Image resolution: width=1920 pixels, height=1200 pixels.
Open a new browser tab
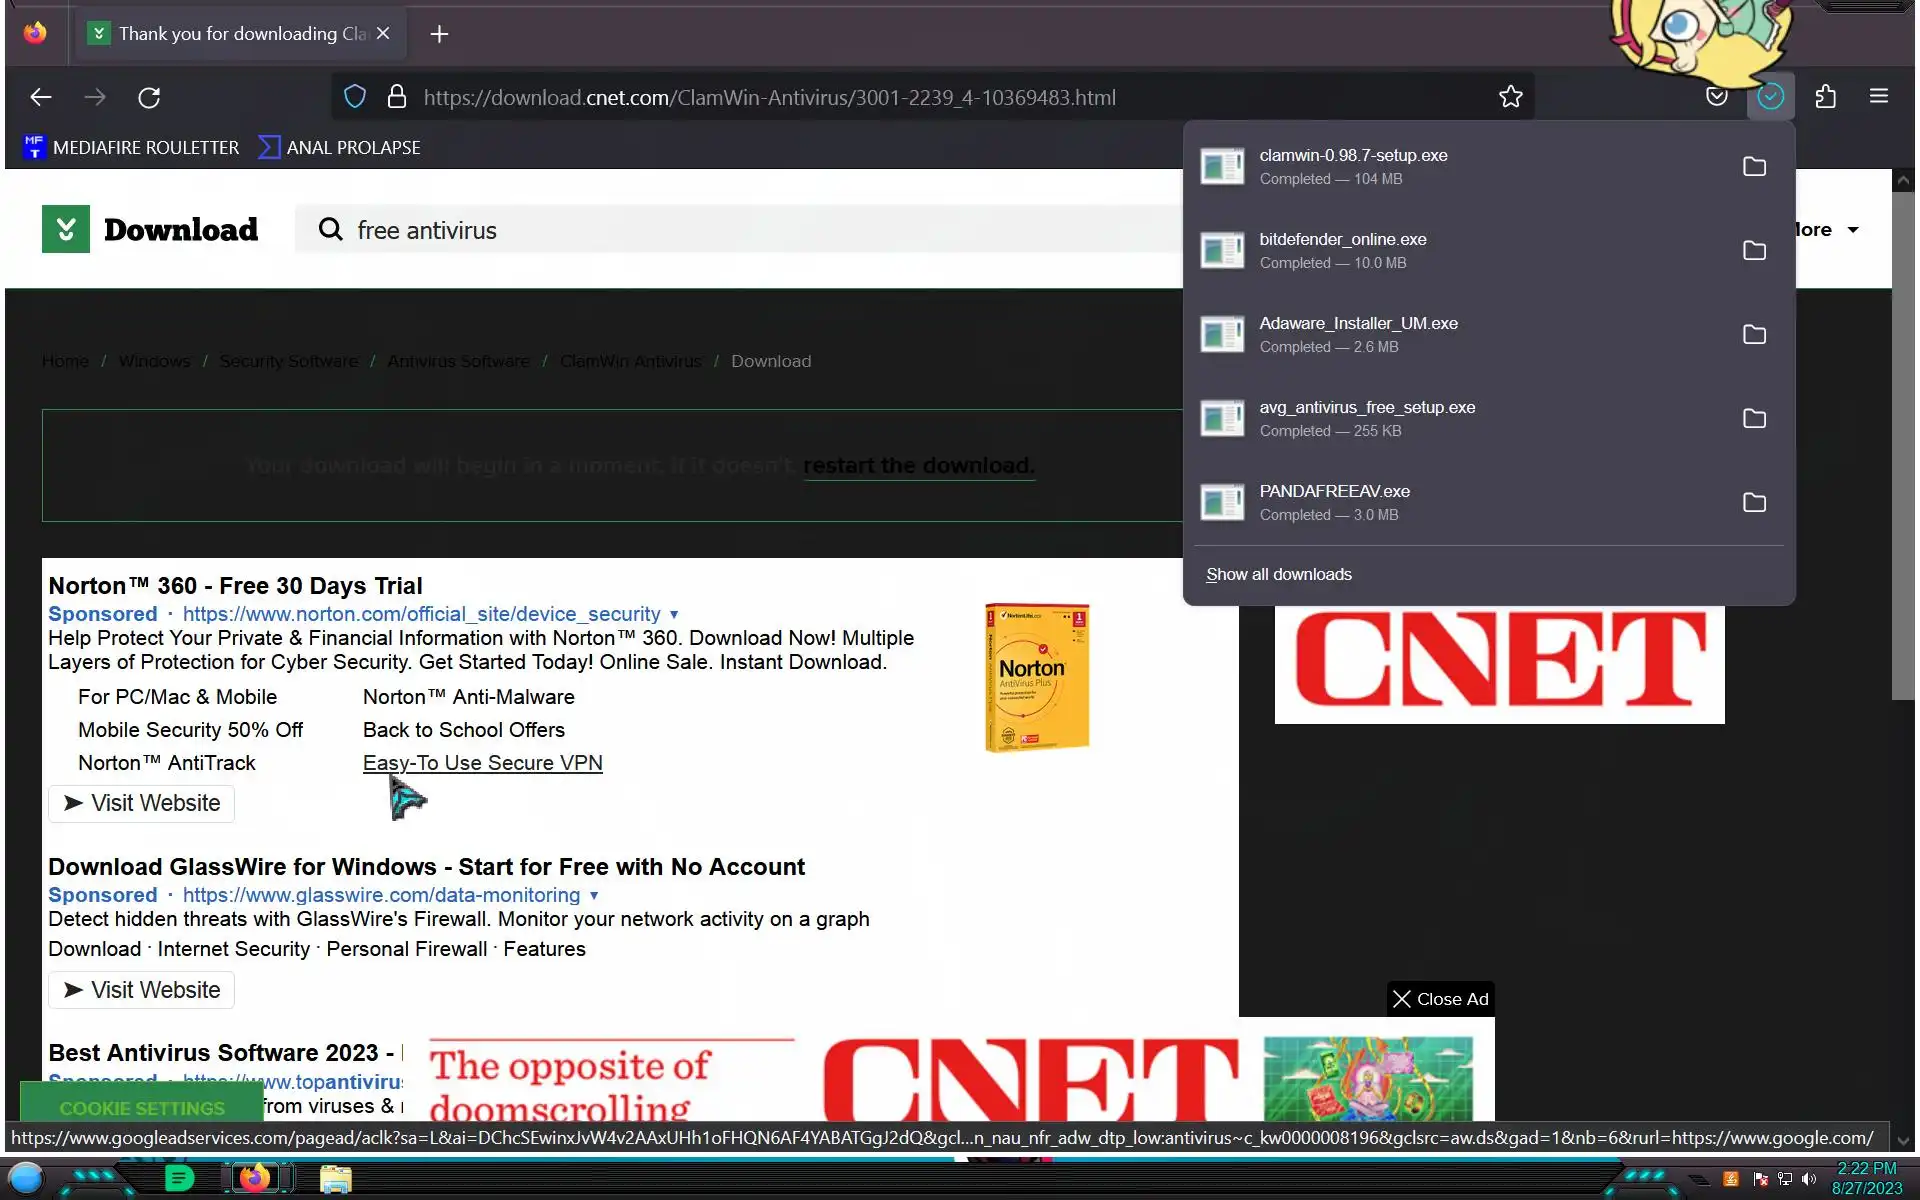439,34
